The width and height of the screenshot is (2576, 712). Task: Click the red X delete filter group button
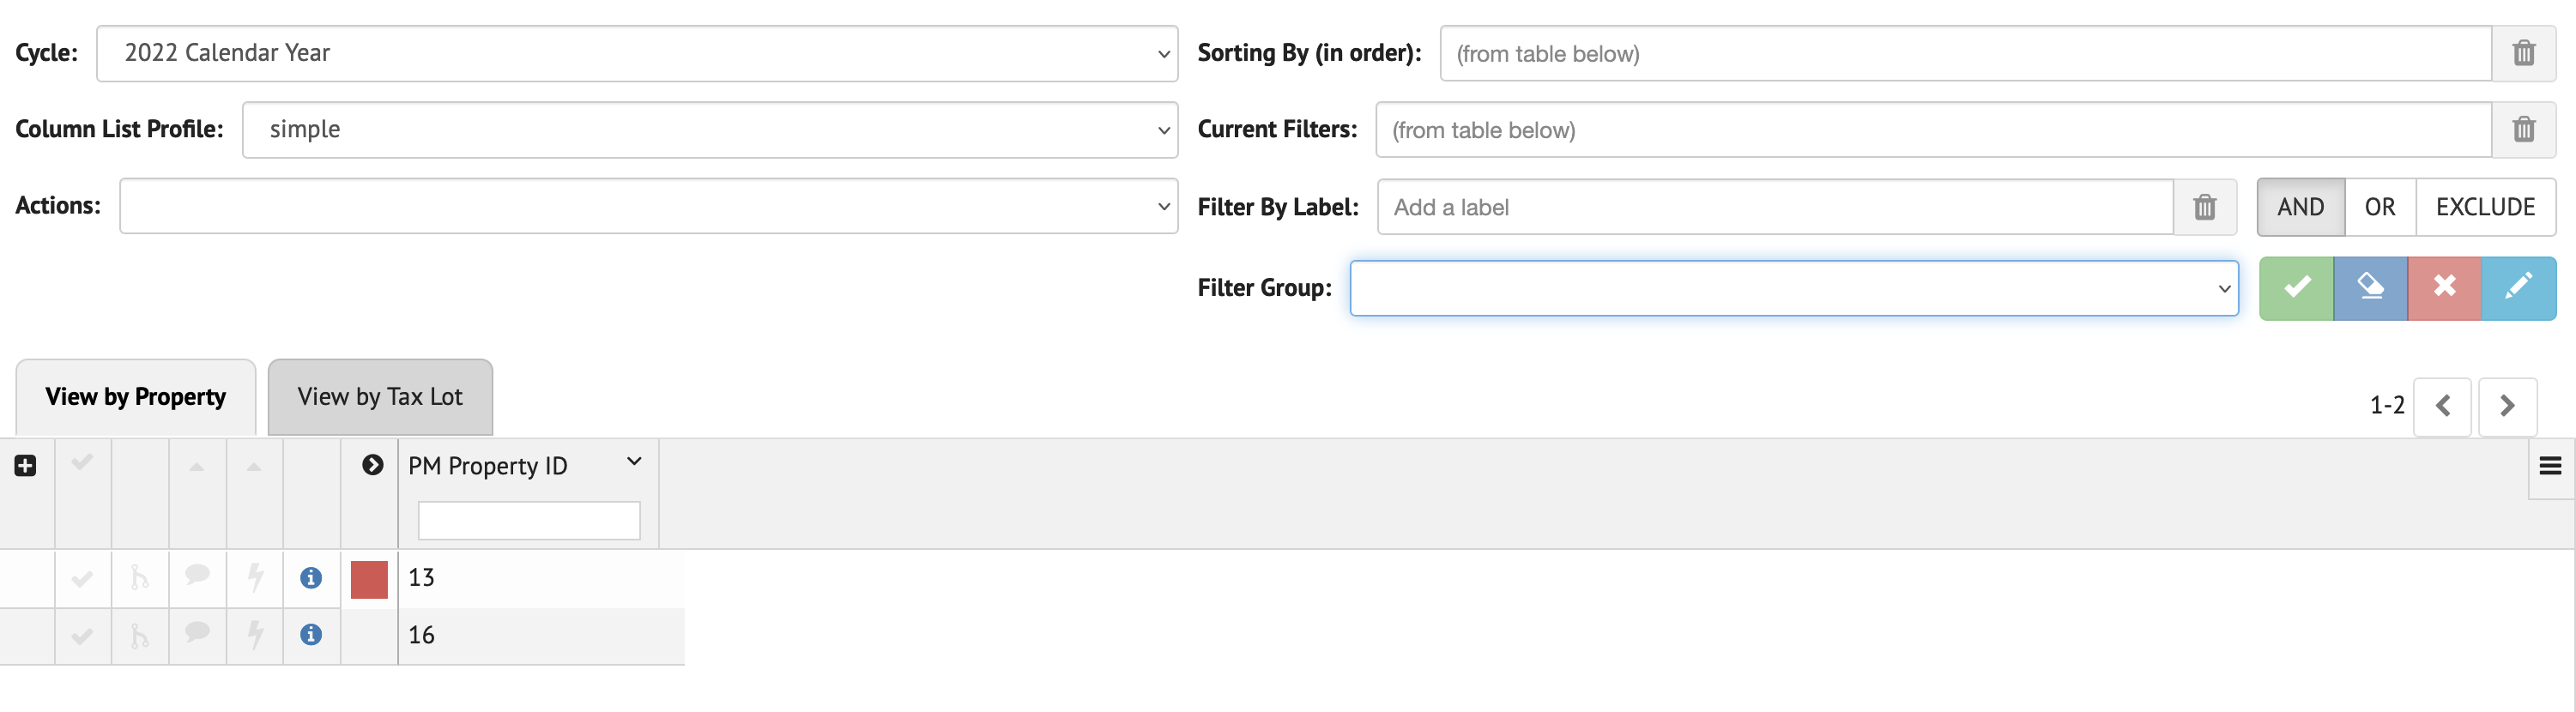coord(2444,288)
